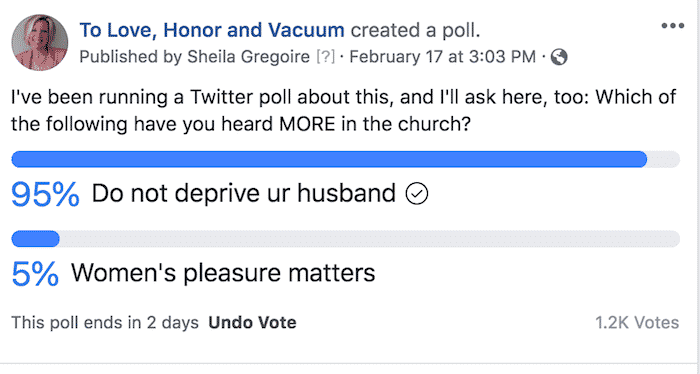Screen dimensions: 700x374
Task: Click the created a poll text
Action: (416, 30)
